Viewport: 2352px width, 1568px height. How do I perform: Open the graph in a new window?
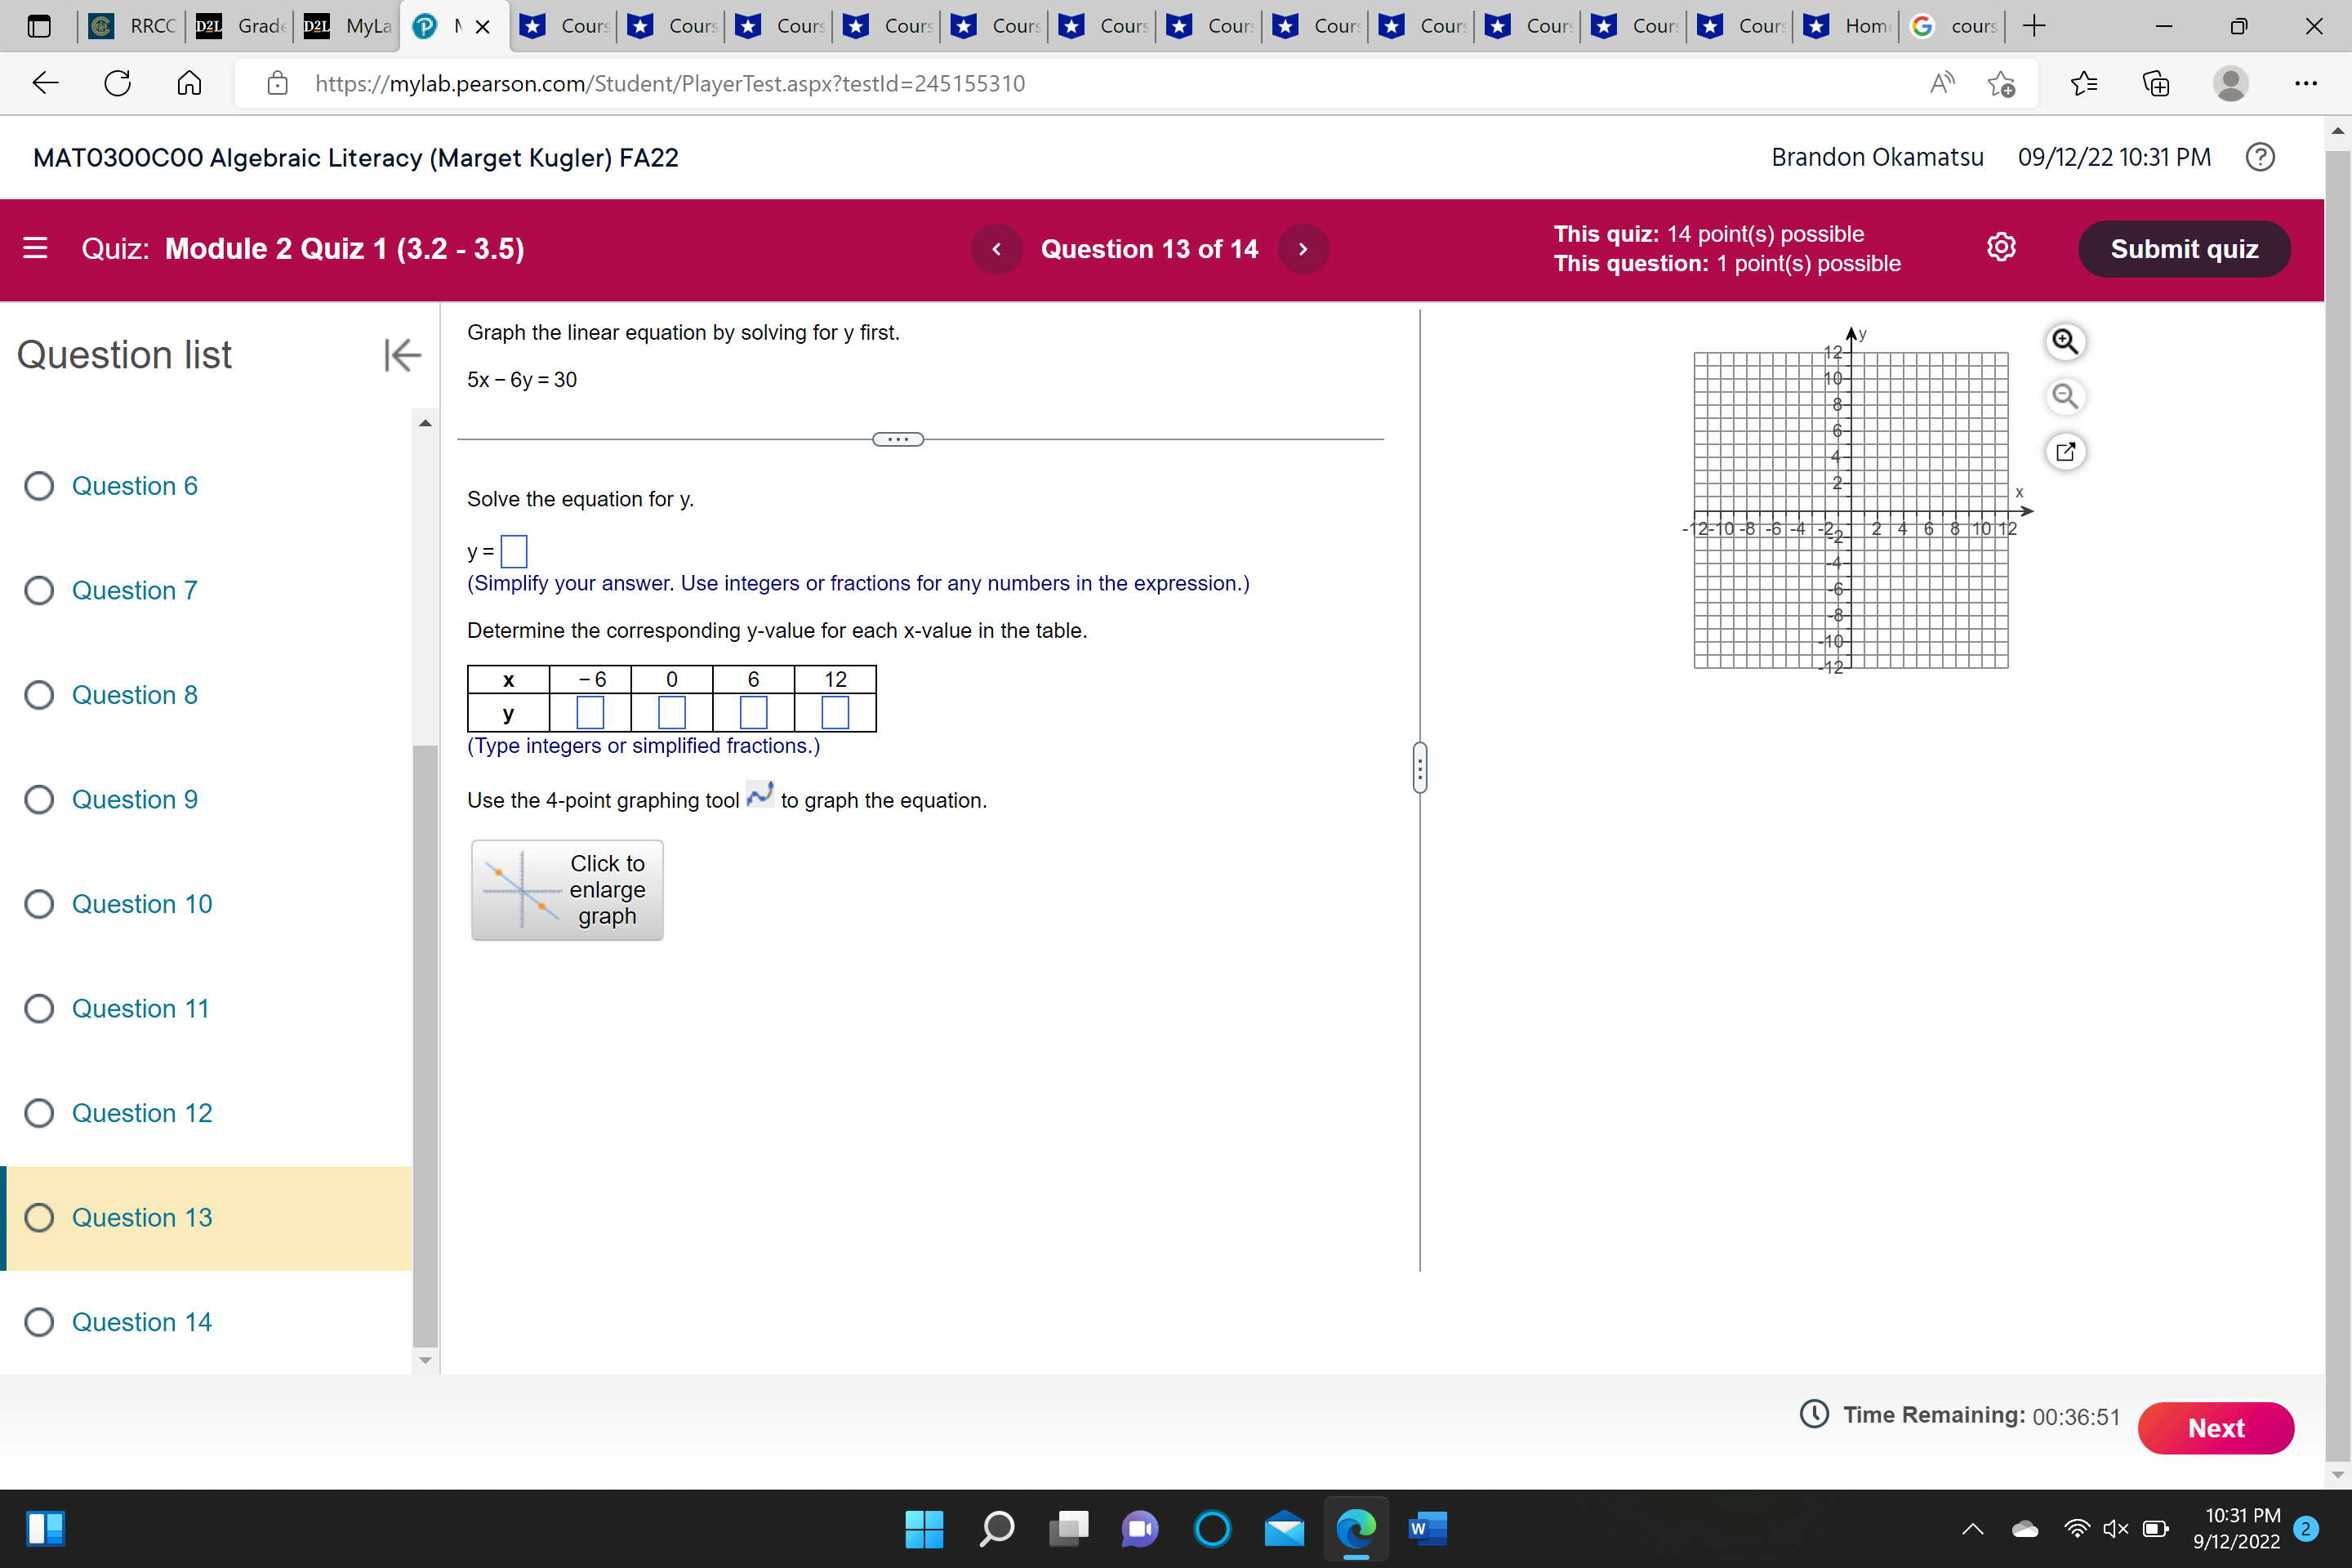2066,452
